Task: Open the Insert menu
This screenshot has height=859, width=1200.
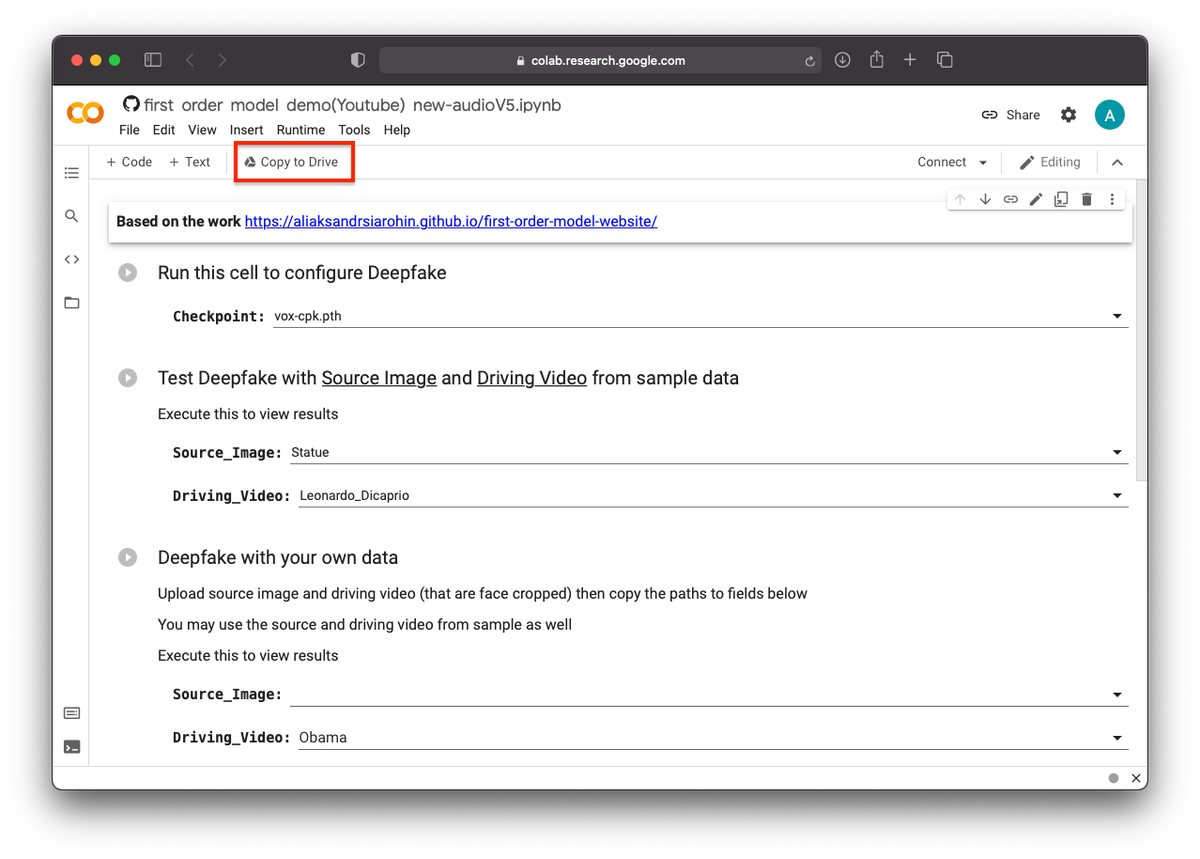Action: coord(246,130)
